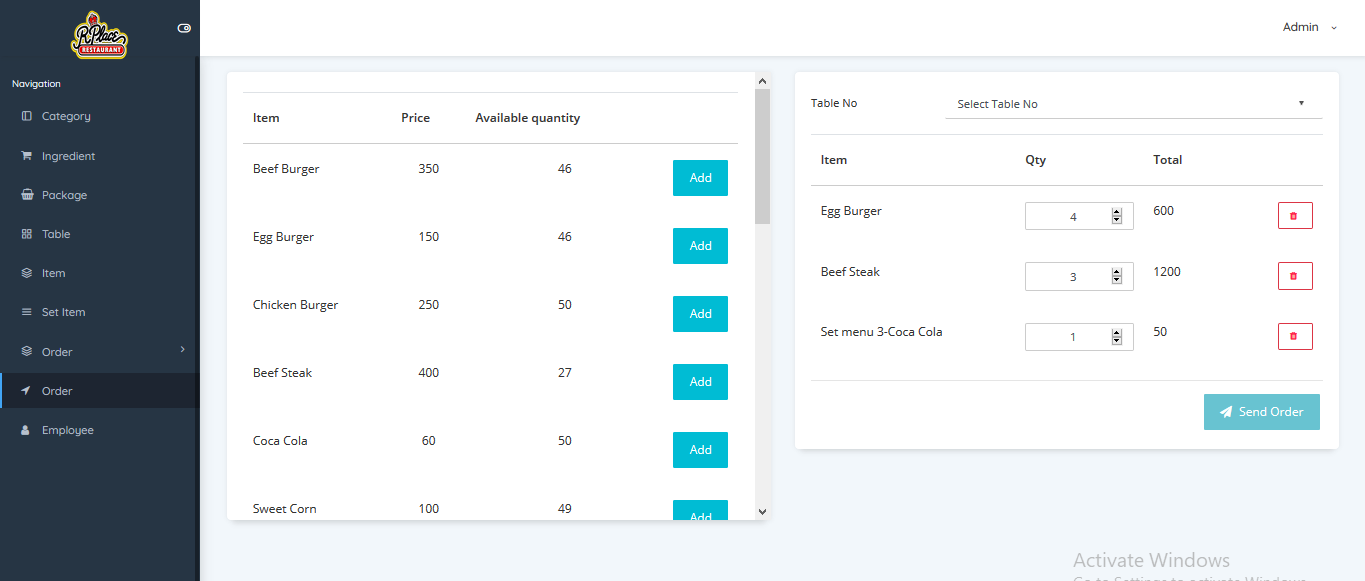Open the Select Table No dropdown

[1132, 104]
